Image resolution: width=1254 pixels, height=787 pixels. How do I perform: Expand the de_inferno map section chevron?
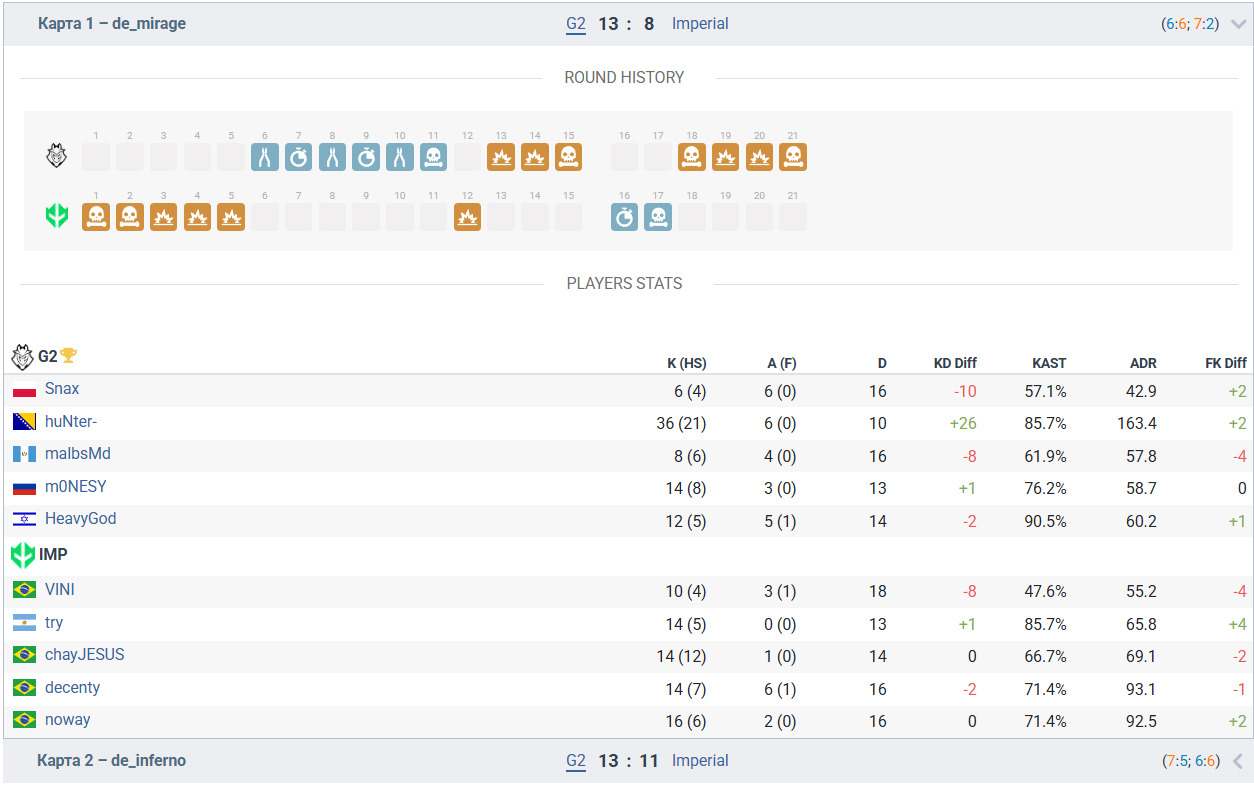point(1238,761)
